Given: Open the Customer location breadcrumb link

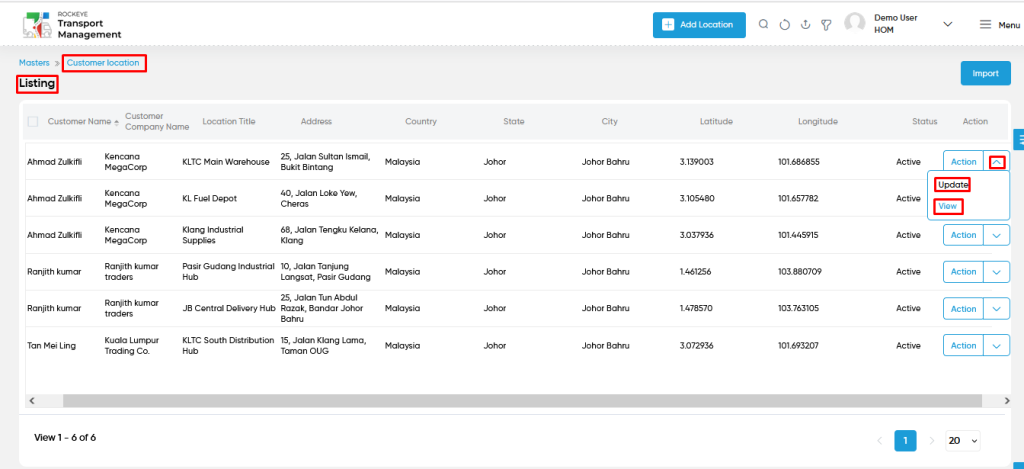Looking at the screenshot, I should 103,63.
